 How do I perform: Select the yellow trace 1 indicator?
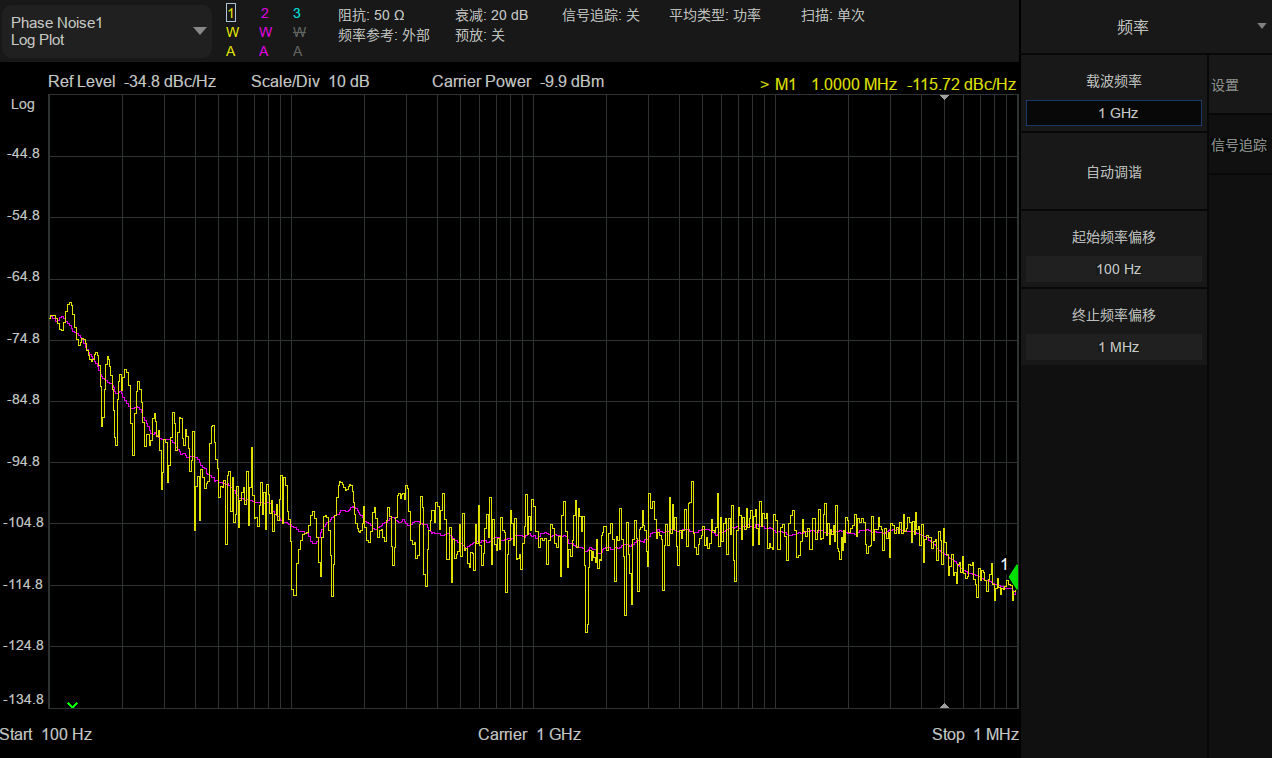pos(231,13)
